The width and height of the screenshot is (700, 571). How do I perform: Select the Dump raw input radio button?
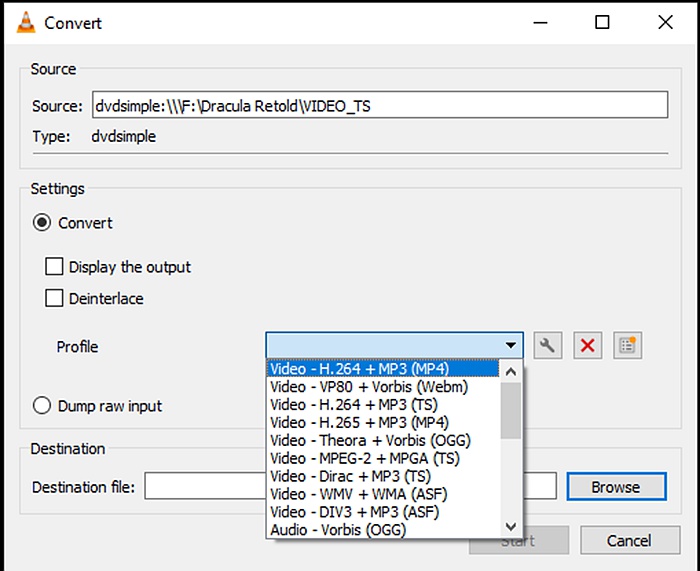click(x=42, y=406)
